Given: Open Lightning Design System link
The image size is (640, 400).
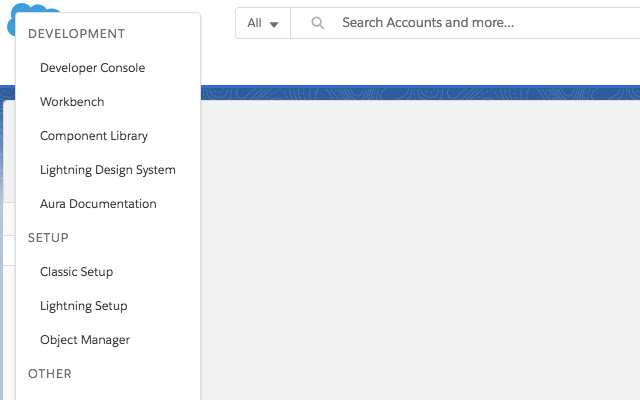Looking at the screenshot, I should pyautogui.click(x=108, y=170).
